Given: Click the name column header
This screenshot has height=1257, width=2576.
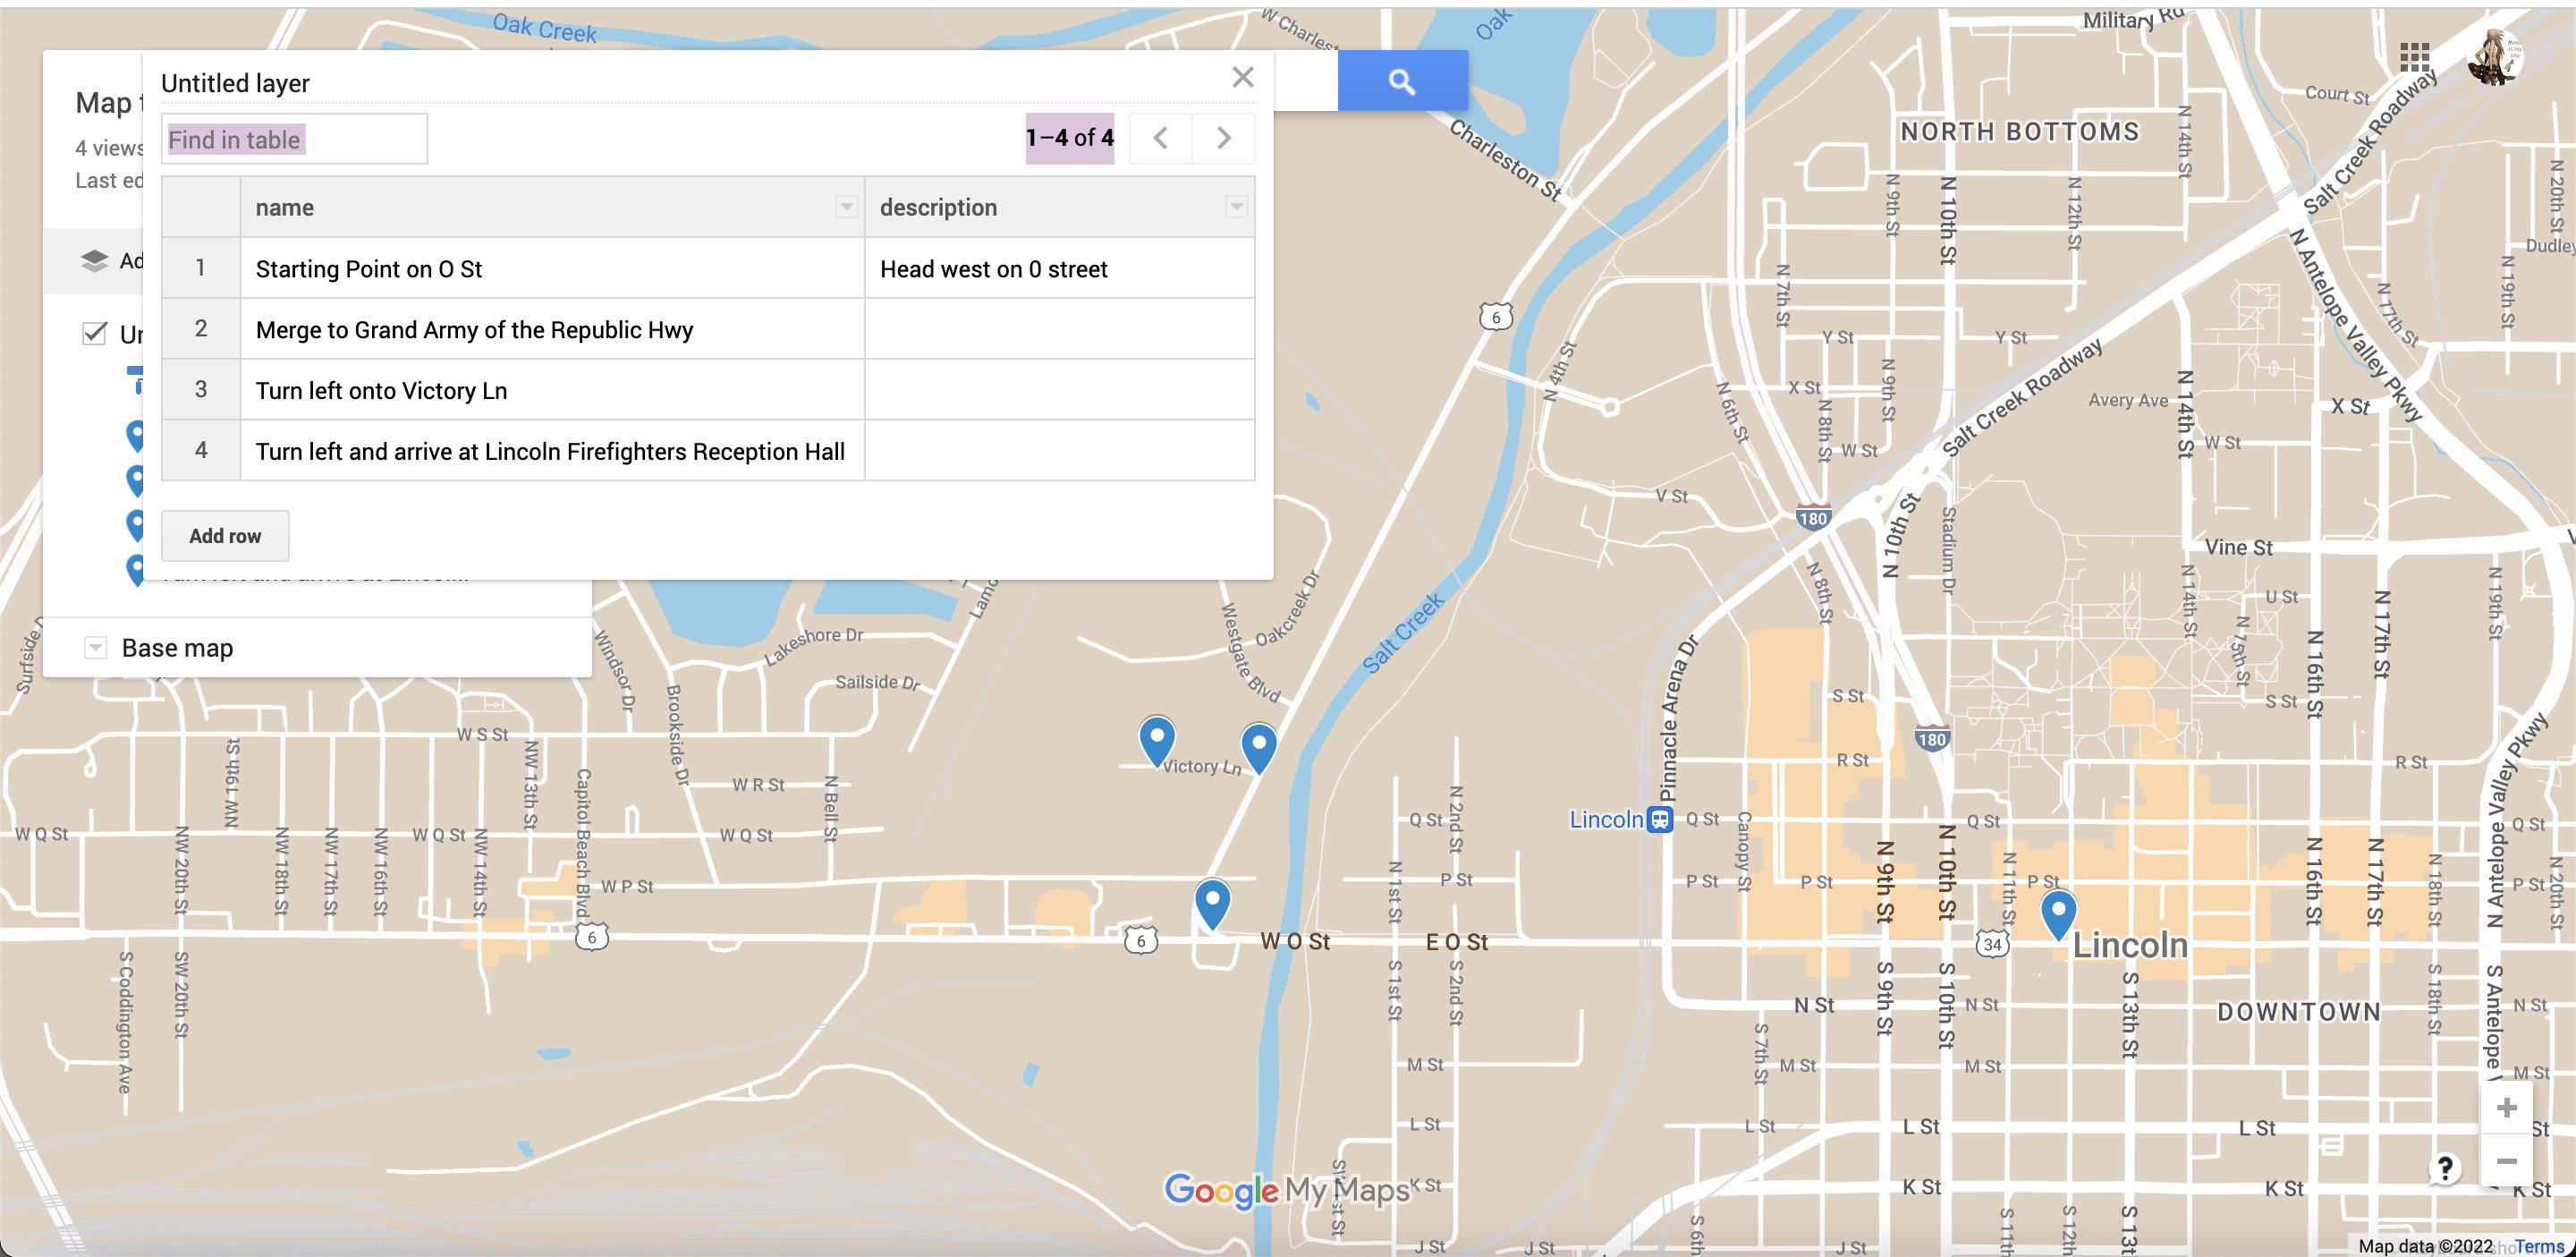Looking at the screenshot, I should (552, 207).
